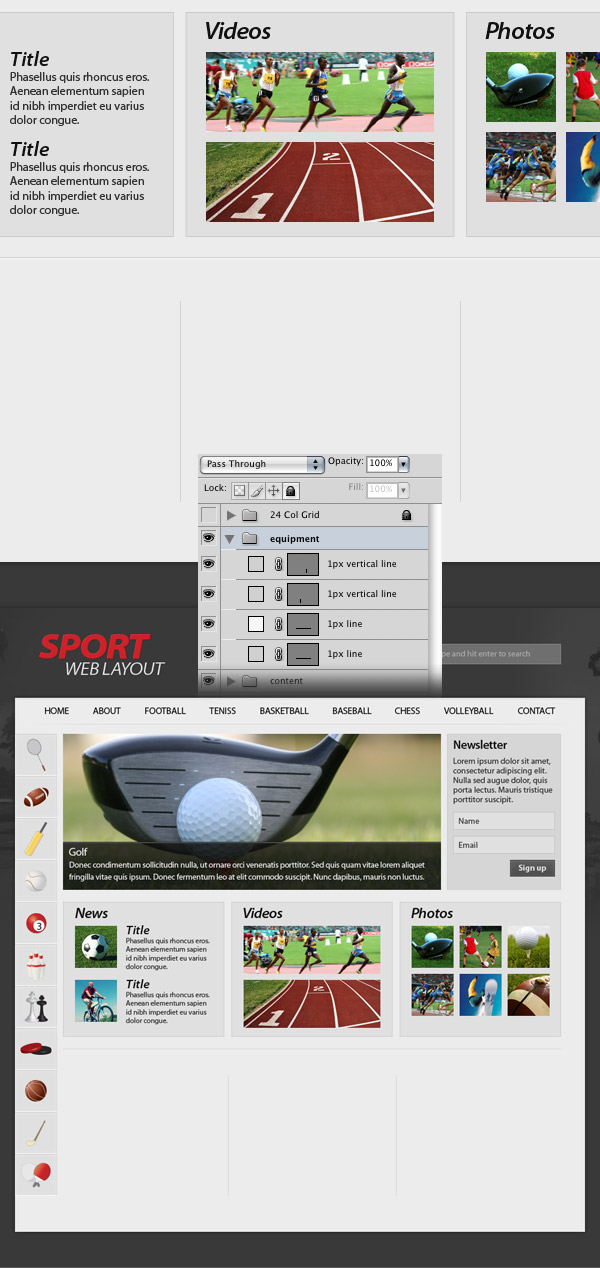
Task: Click the enlarged runners video at the top
Action: tap(320, 92)
